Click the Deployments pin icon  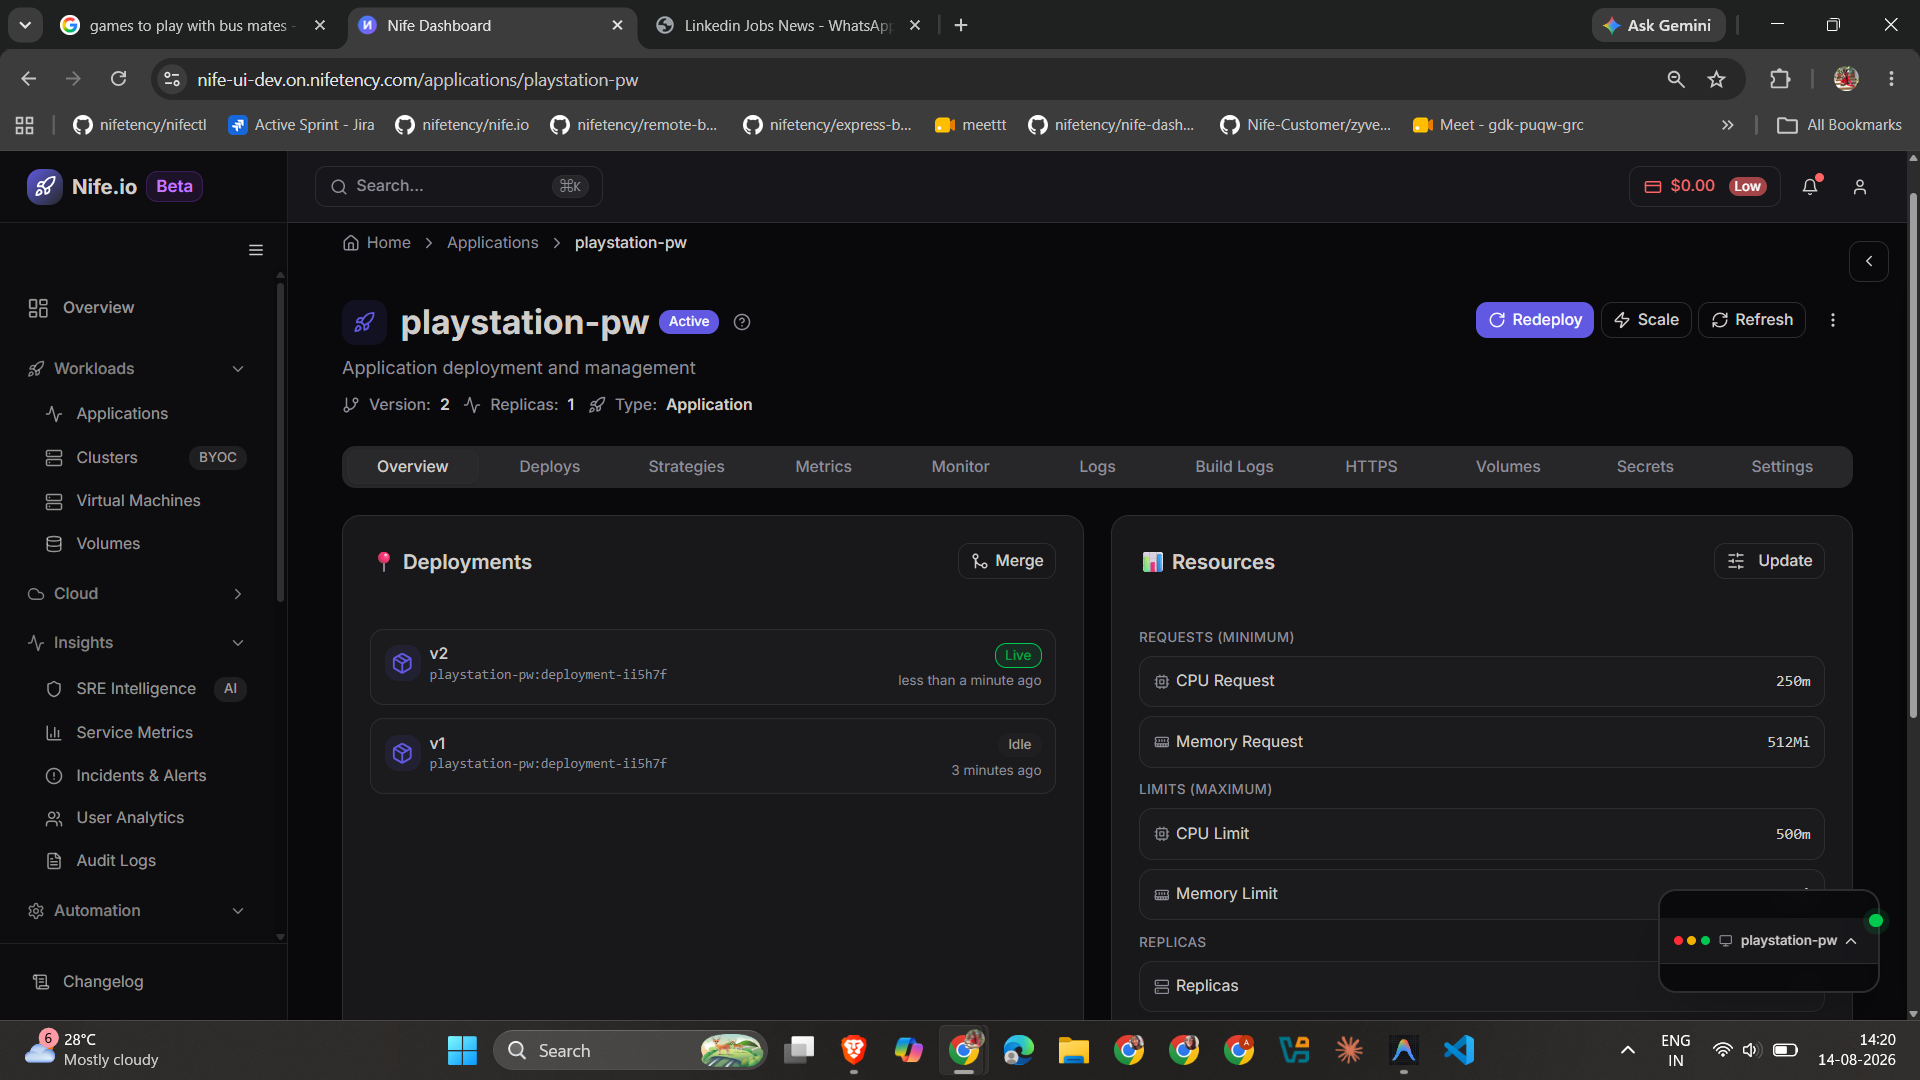[x=383, y=562]
